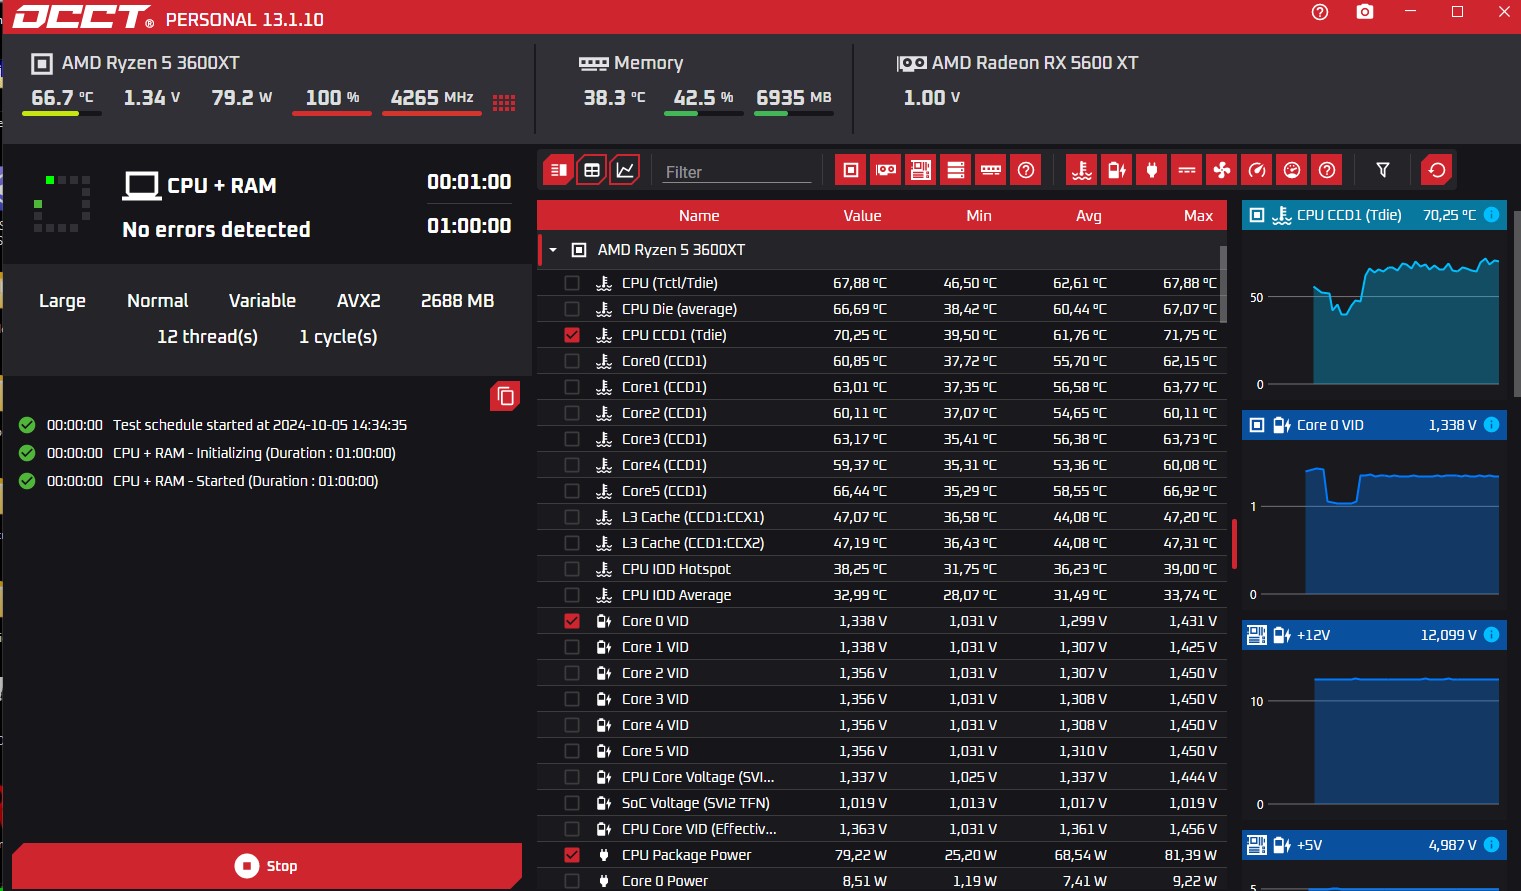Screen dimensions: 1521x891
Task: Reset sensor min/max statistics
Action: click(x=1437, y=170)
